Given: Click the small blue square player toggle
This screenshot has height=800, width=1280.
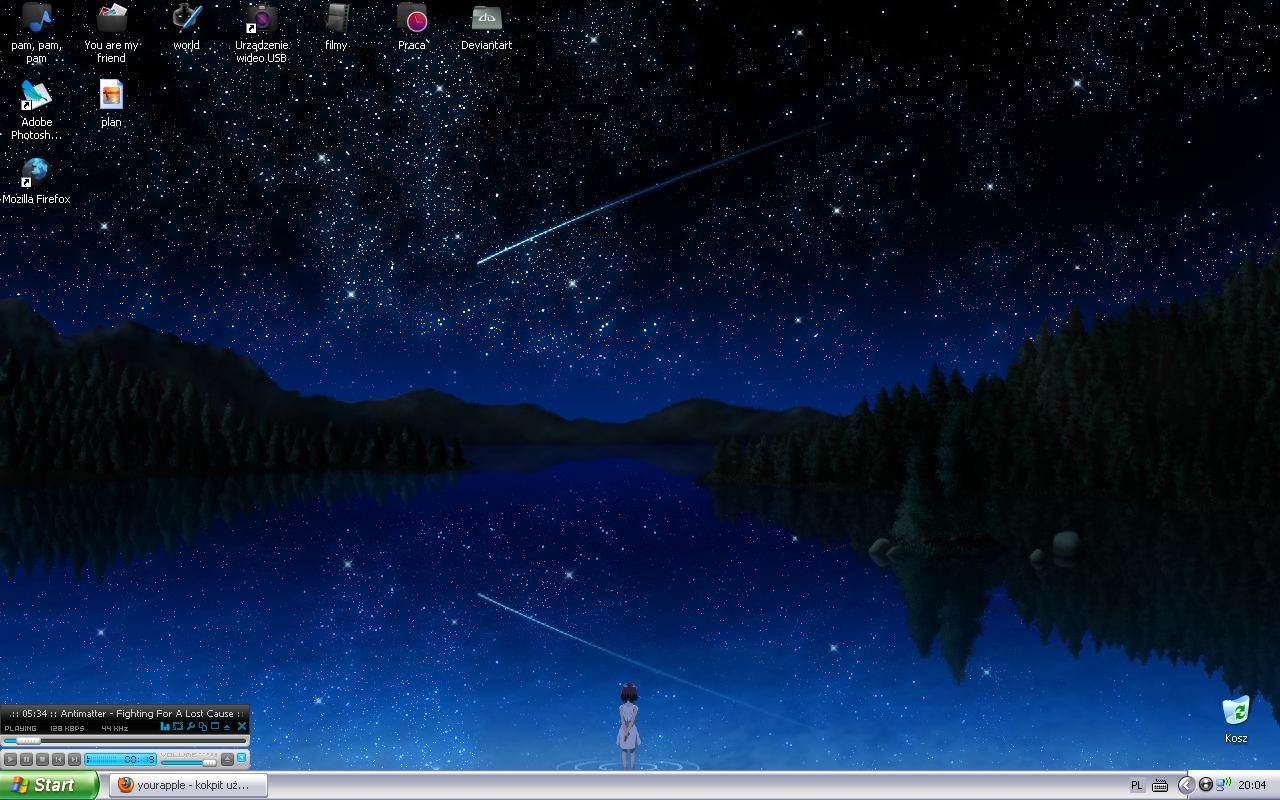Looking at the screenshot, I should 241,758.
